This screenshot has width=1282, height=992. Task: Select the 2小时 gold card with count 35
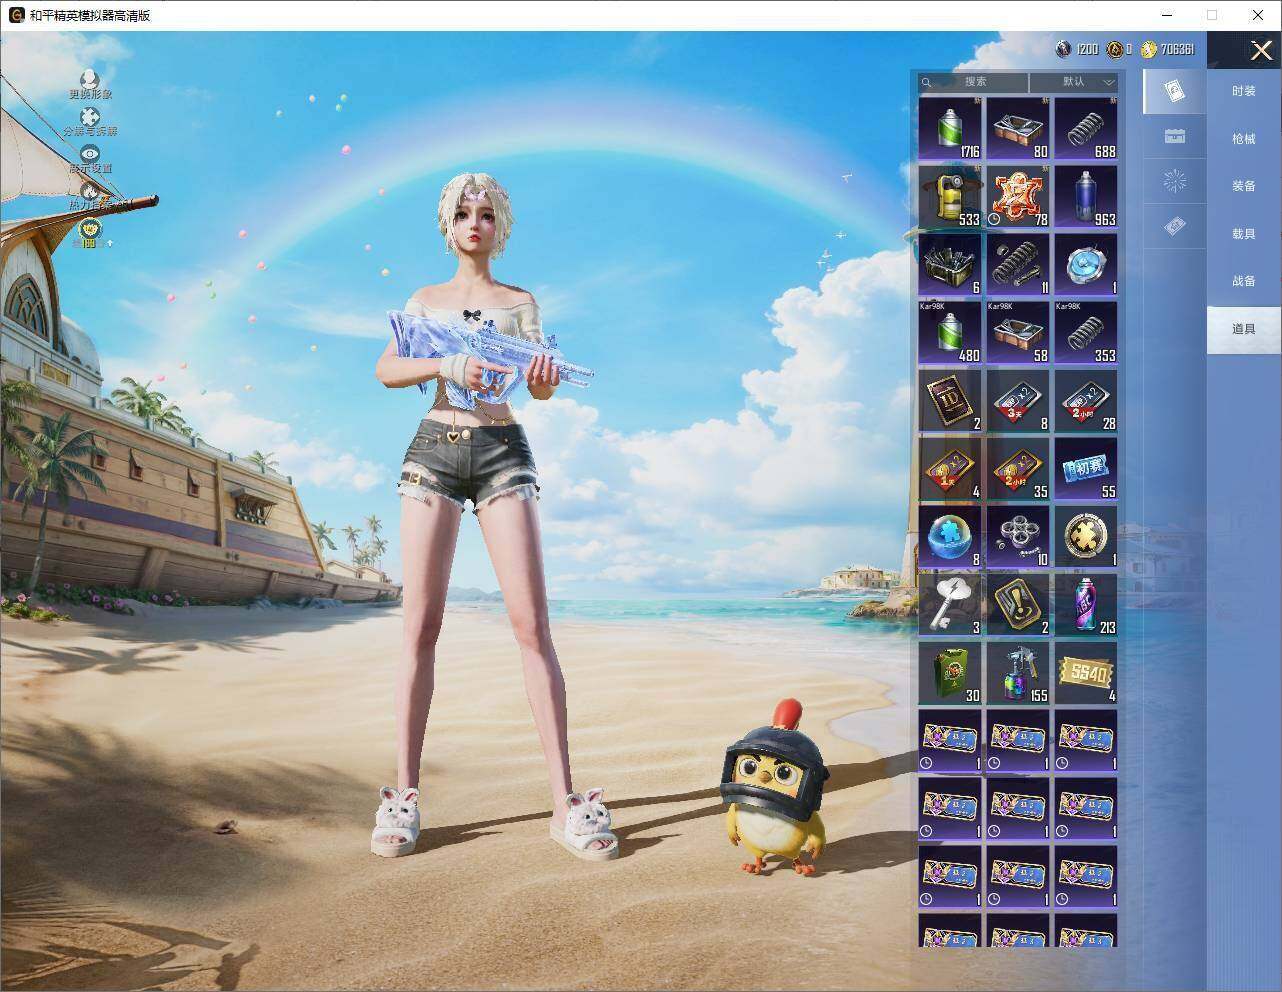(1018, 468)
